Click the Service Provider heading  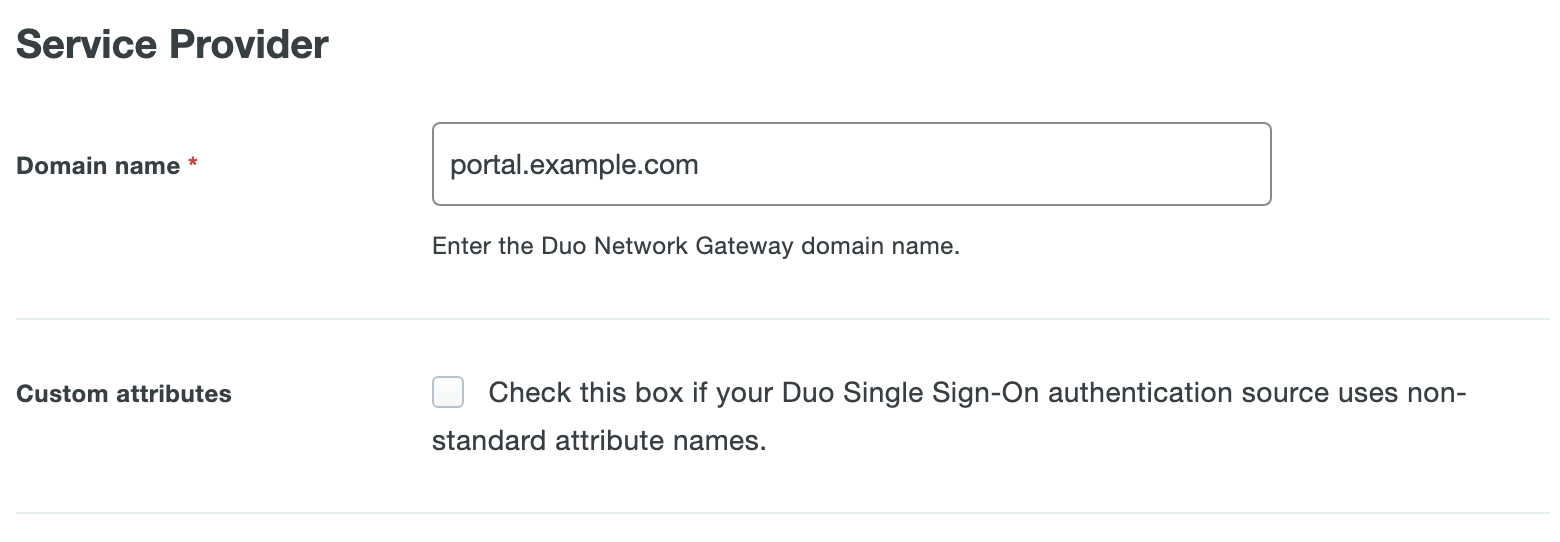(x=173, y=45)
